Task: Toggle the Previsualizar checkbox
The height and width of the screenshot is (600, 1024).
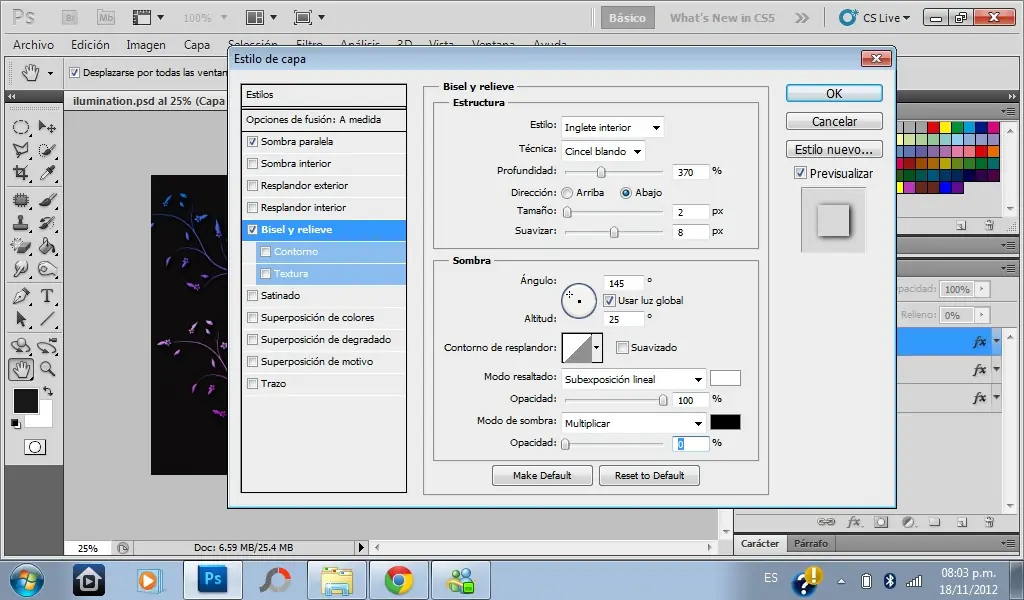Action: [800, 173]
